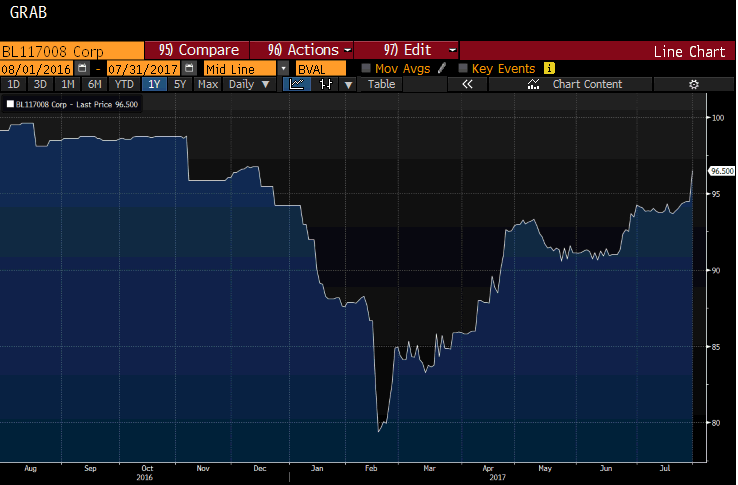Switch to Table view

pos(381,84)
